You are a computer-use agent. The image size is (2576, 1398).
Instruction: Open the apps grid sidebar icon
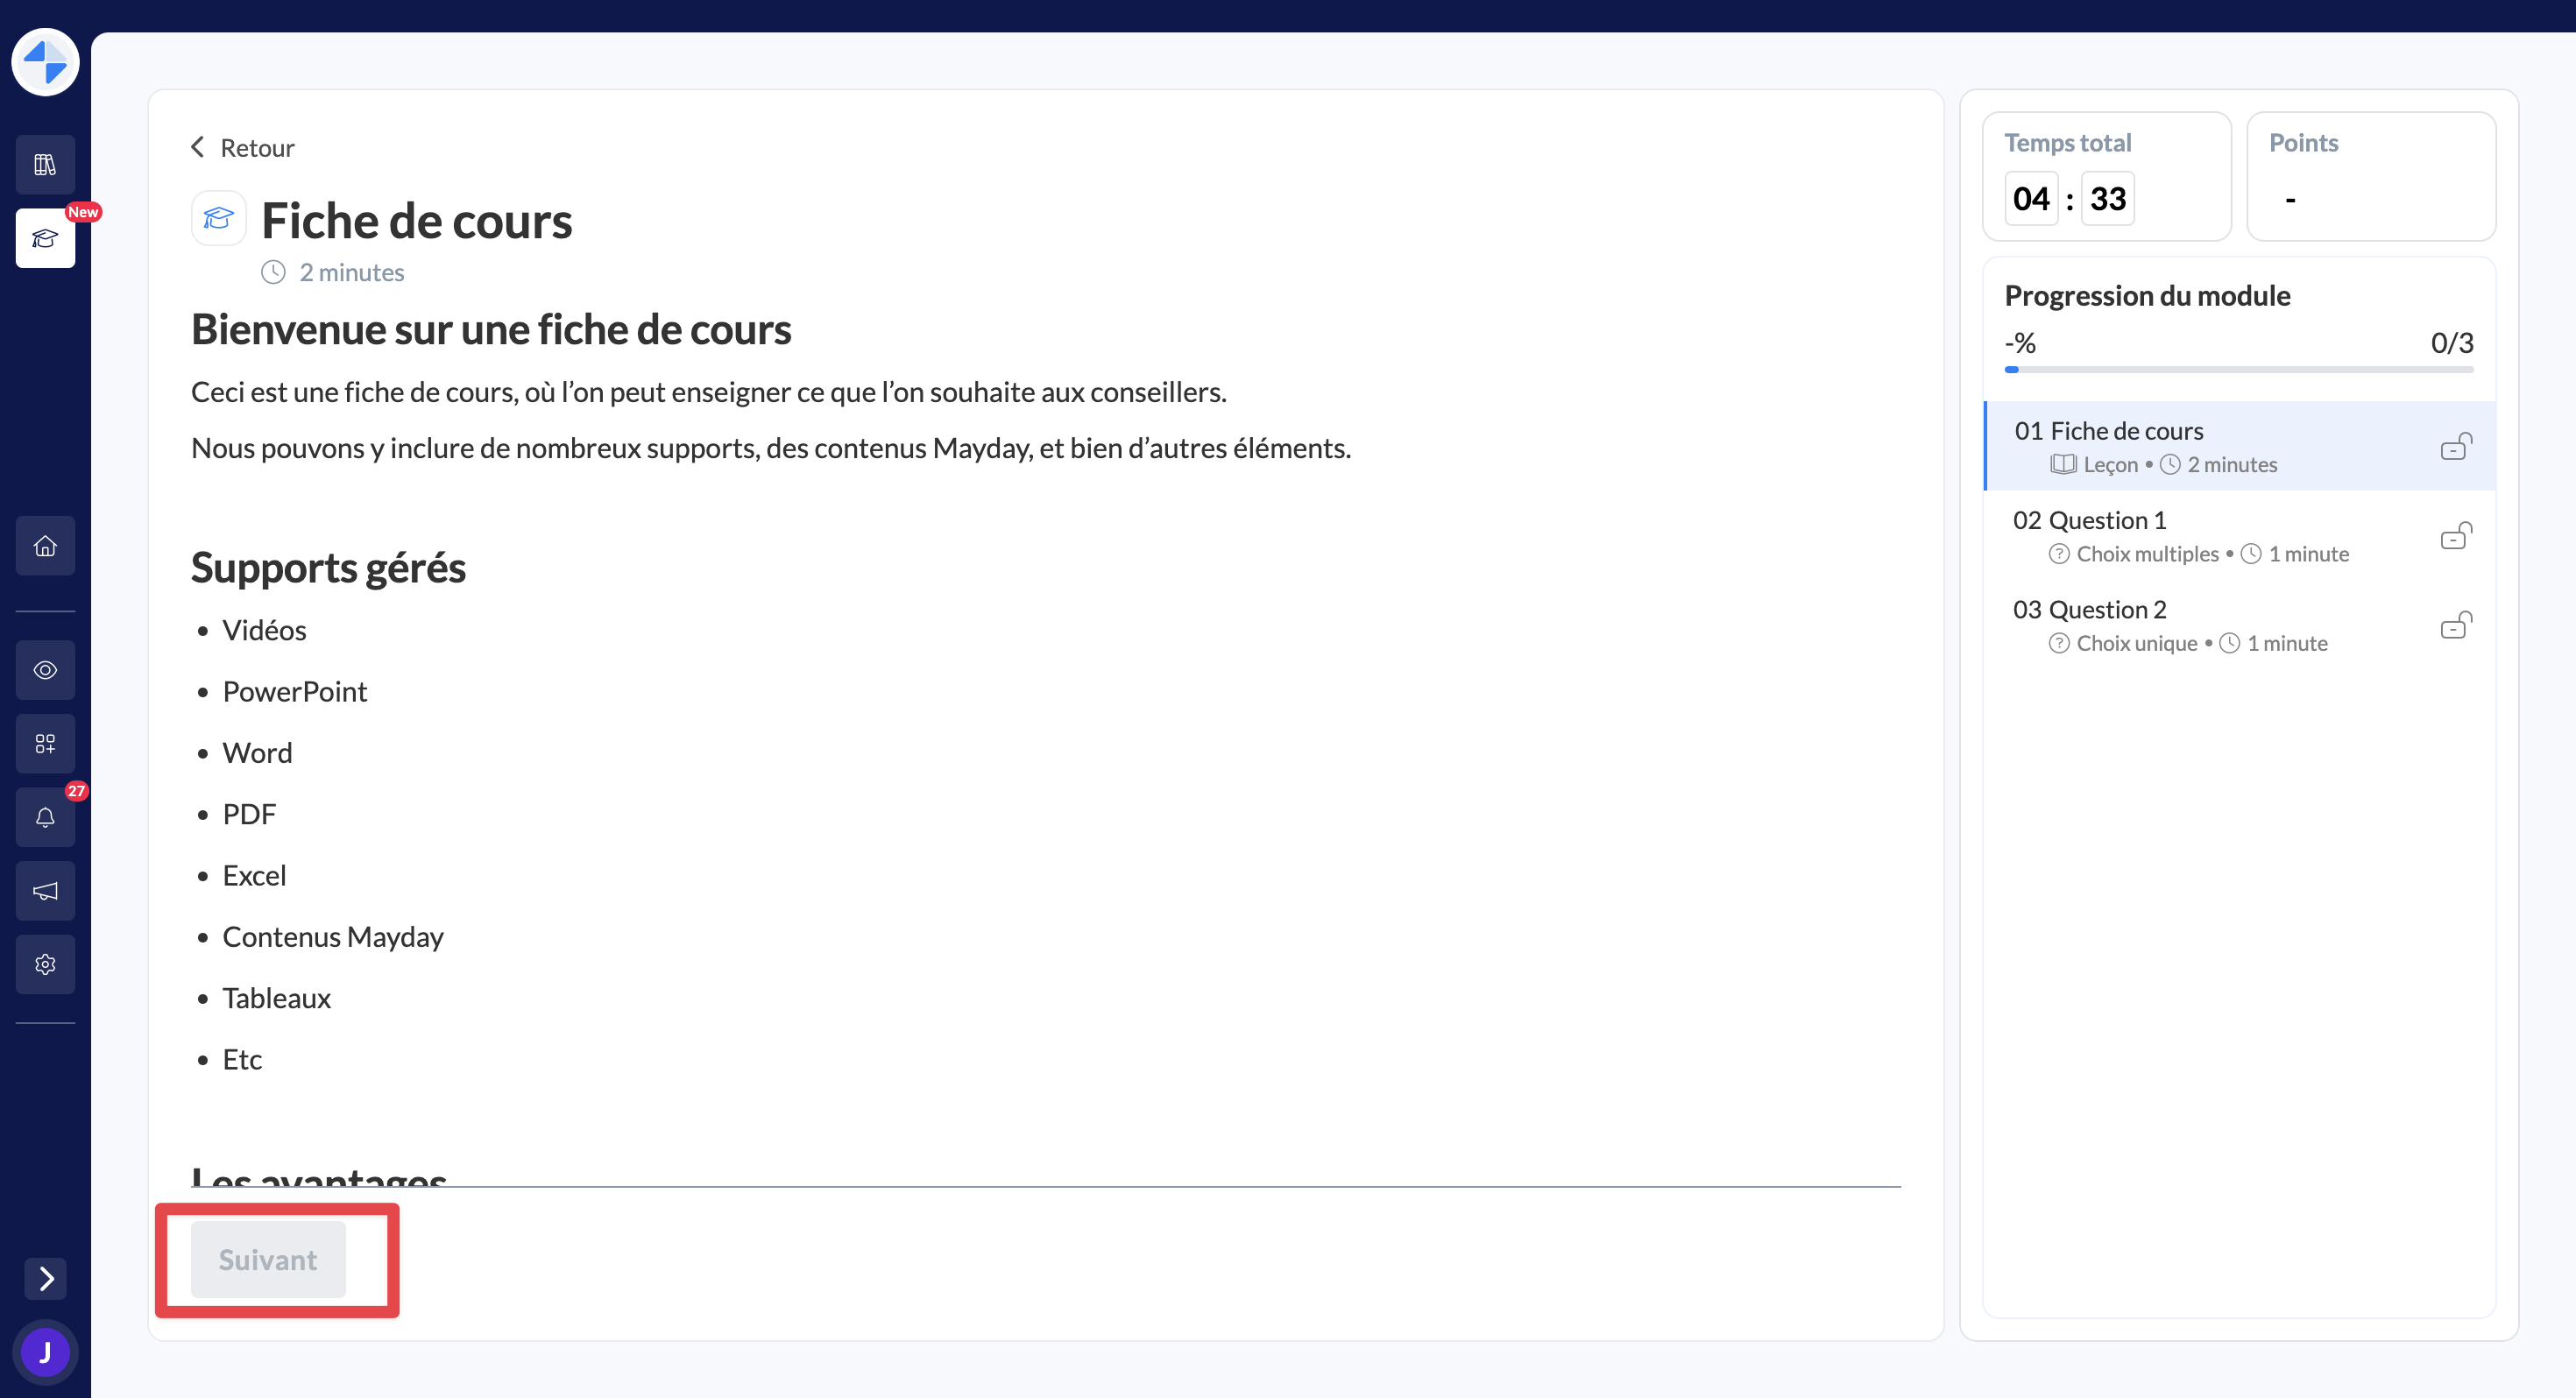(45, 743)
